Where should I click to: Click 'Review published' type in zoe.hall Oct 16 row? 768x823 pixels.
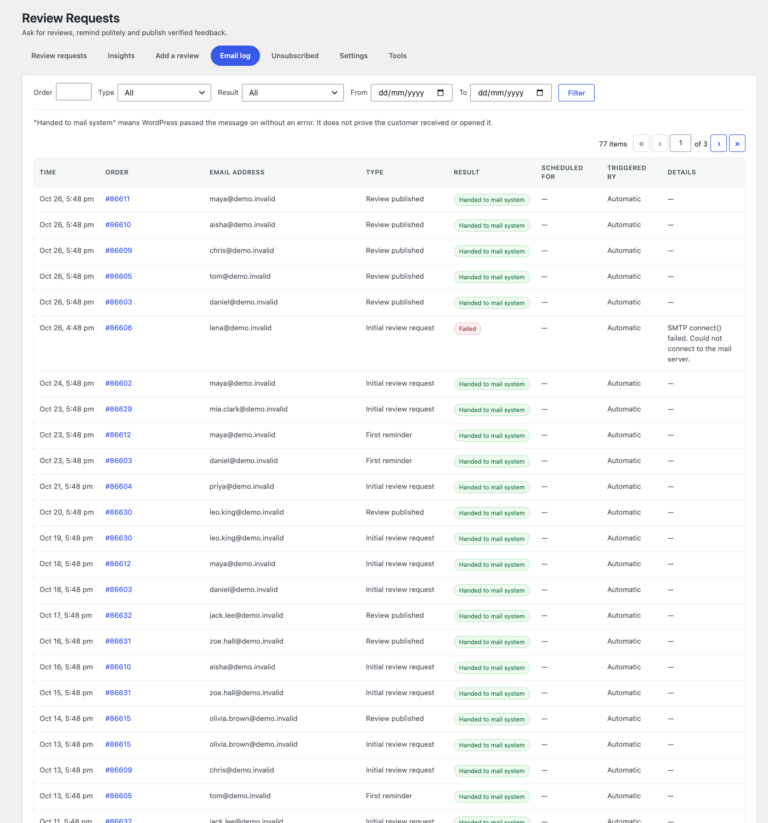click(395, 641)
